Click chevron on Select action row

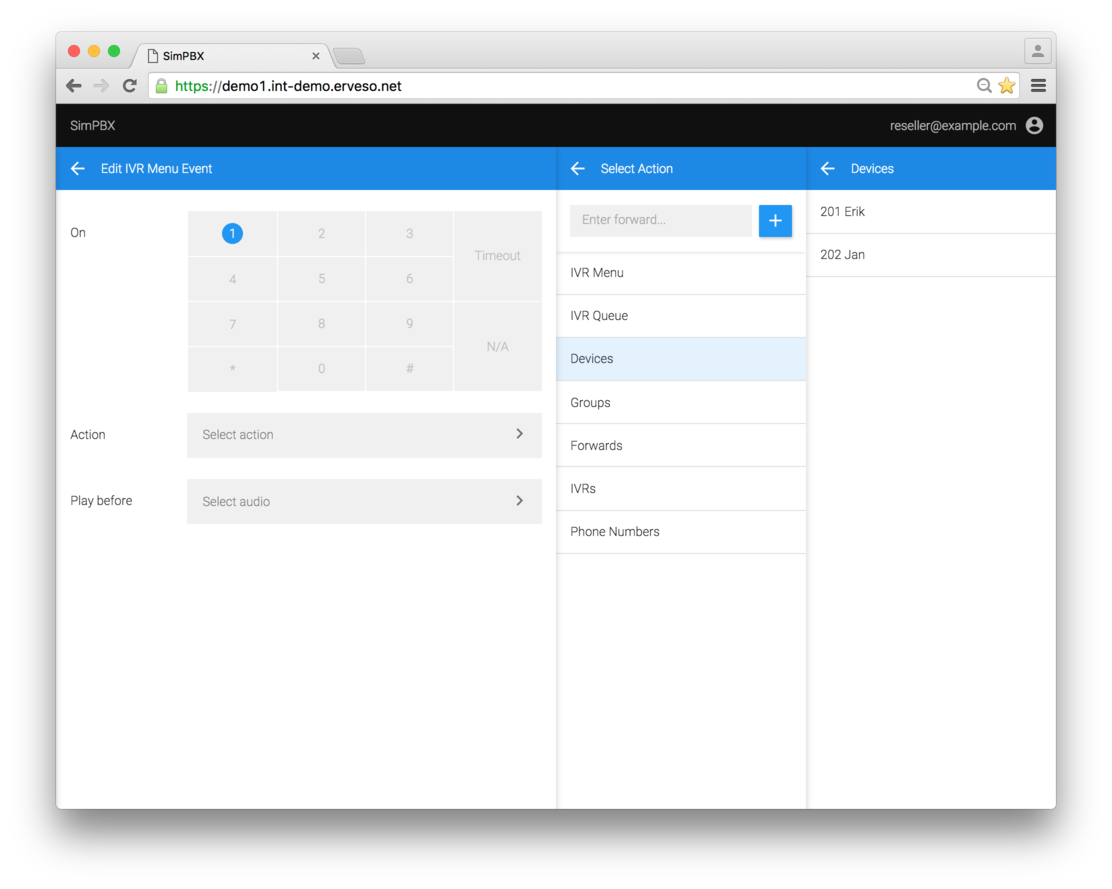[520, 434]
